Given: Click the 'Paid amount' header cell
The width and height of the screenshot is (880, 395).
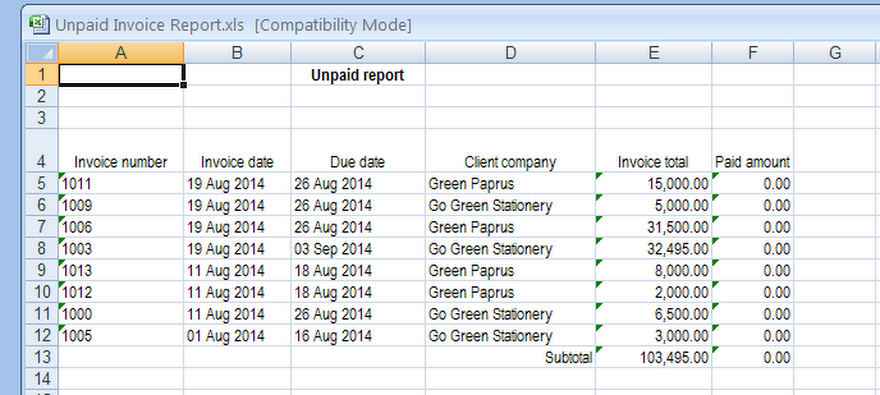Looking at the screenshot, I should [x=753, y=150].
